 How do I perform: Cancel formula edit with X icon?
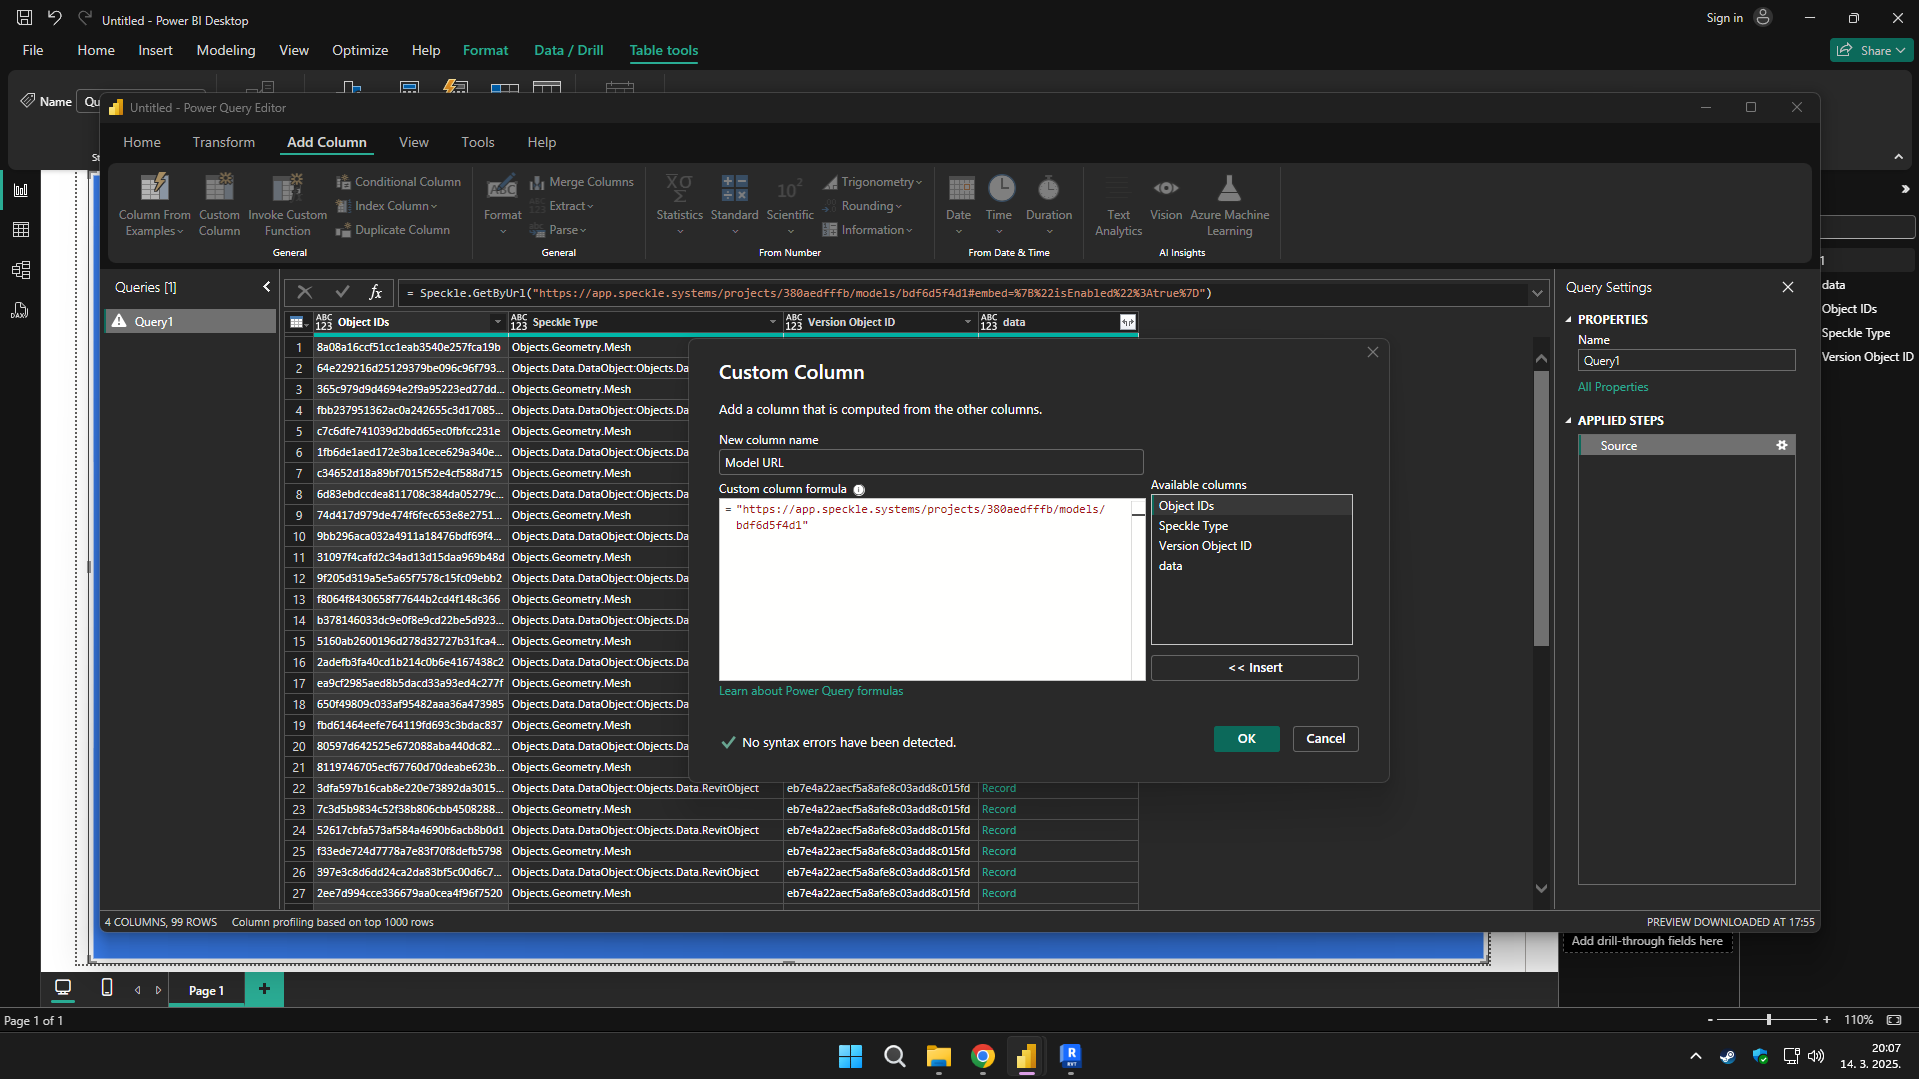(x=305, y=292)
